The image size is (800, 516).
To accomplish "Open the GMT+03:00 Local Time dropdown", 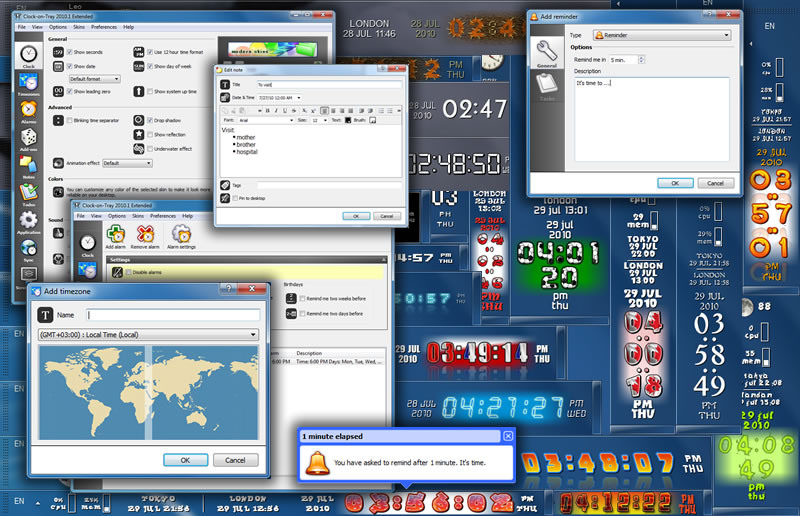I will click(x=147, y=335).
